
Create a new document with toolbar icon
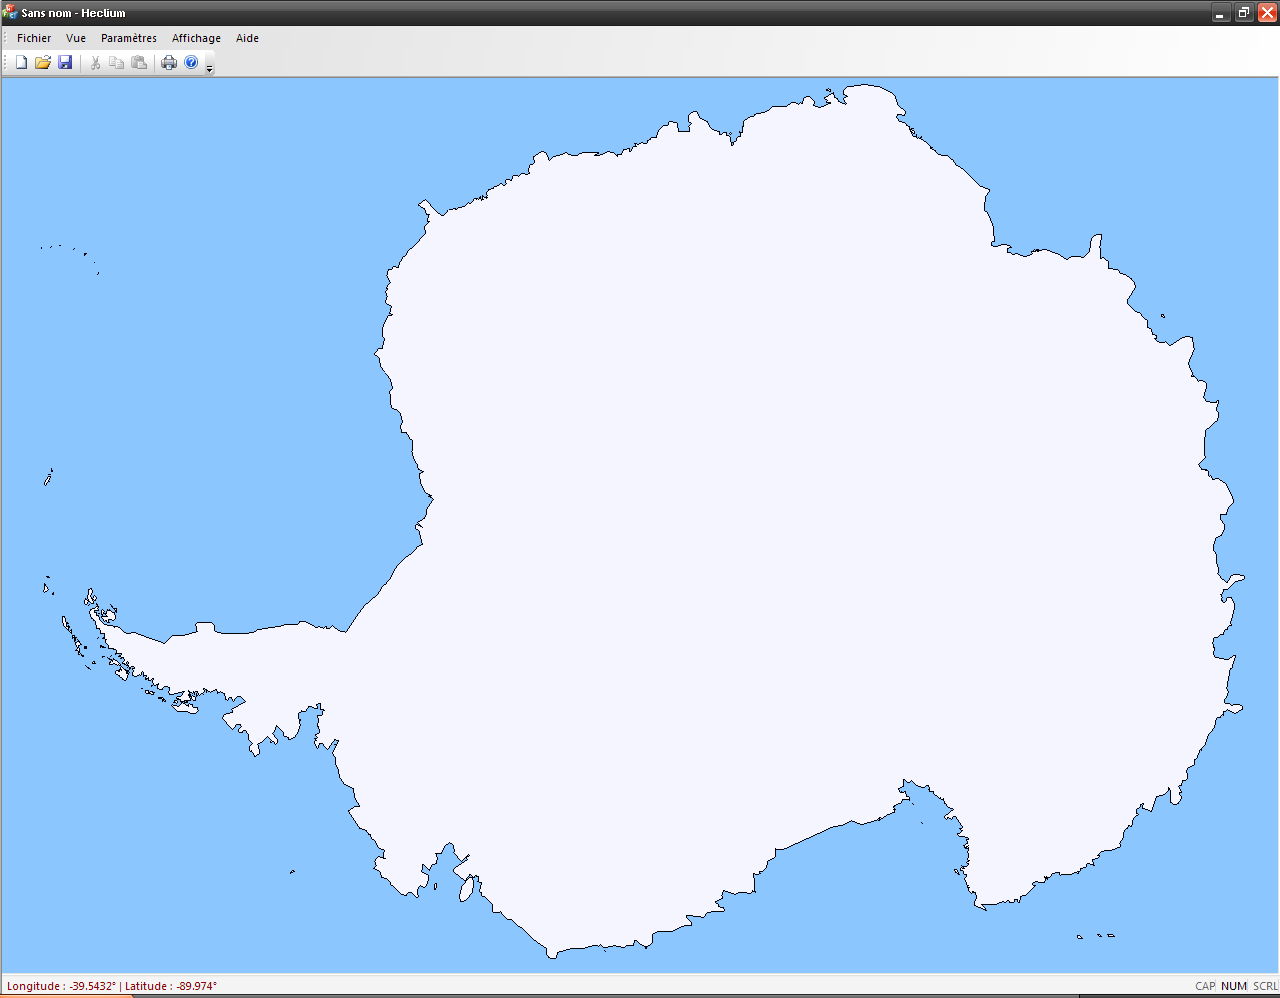point(21,63)
